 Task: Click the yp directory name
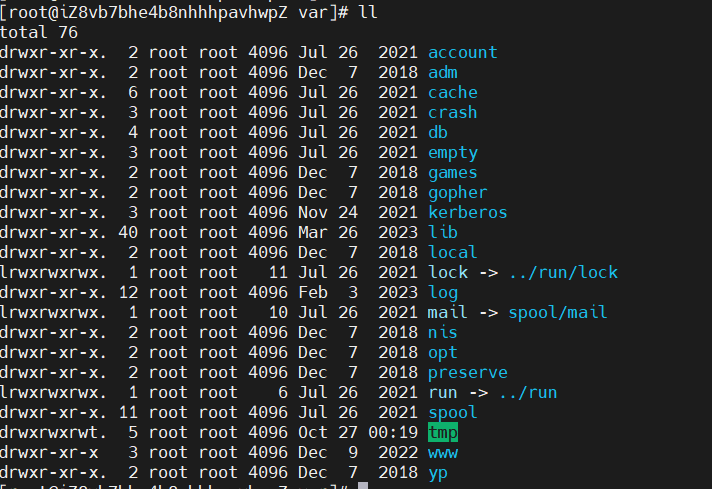[437, 472]
